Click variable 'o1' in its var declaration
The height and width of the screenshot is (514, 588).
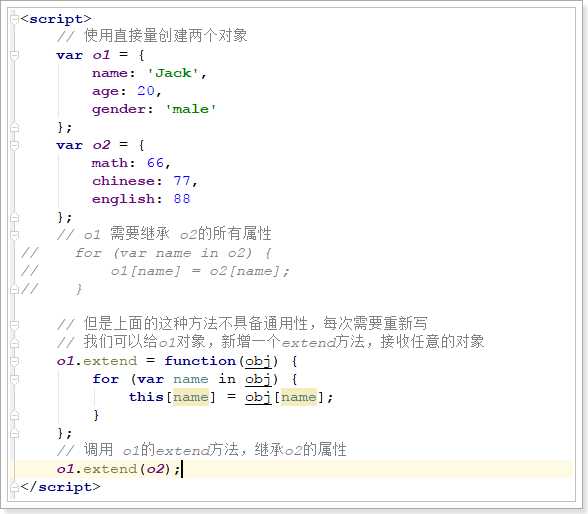[101, 55]
